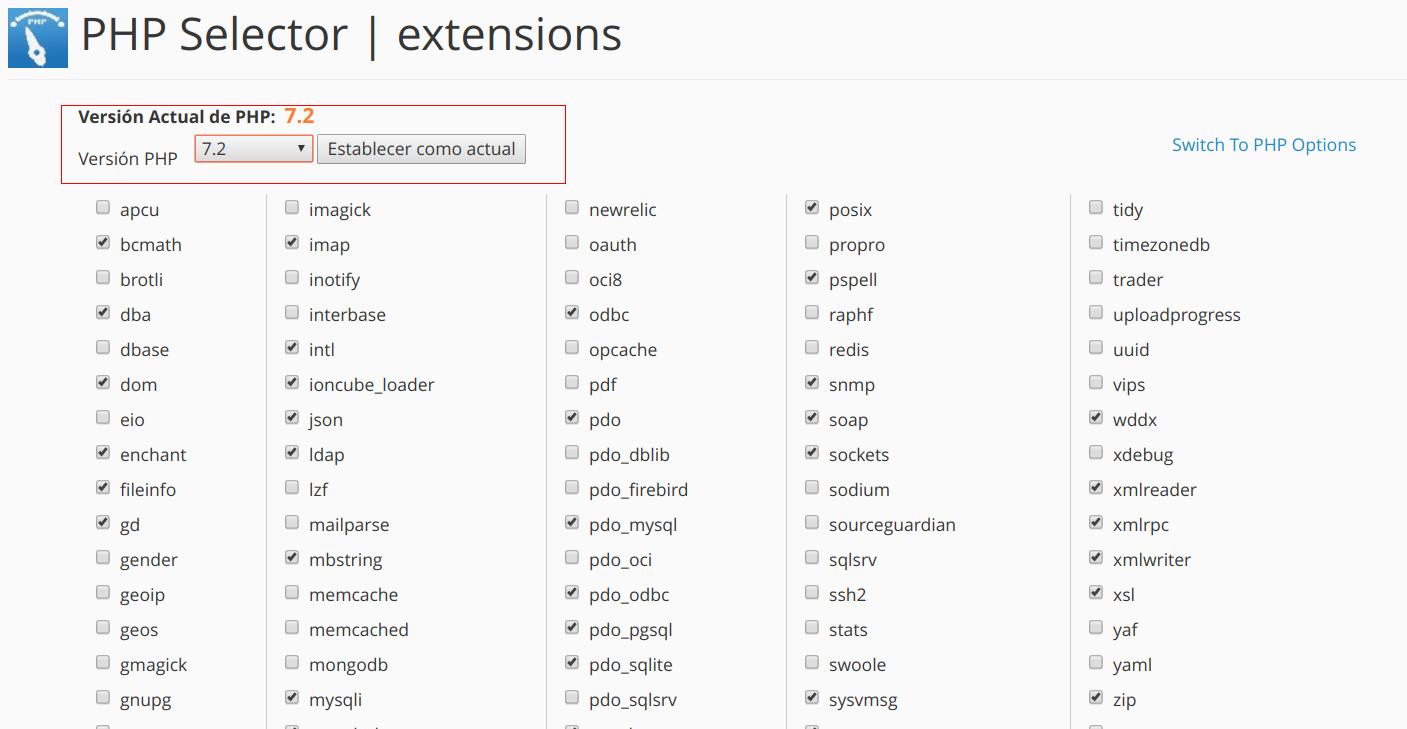This screenshot has height=729, width=1407.
Task: Open the Switch To PHP Options link
Action: 1263,144
